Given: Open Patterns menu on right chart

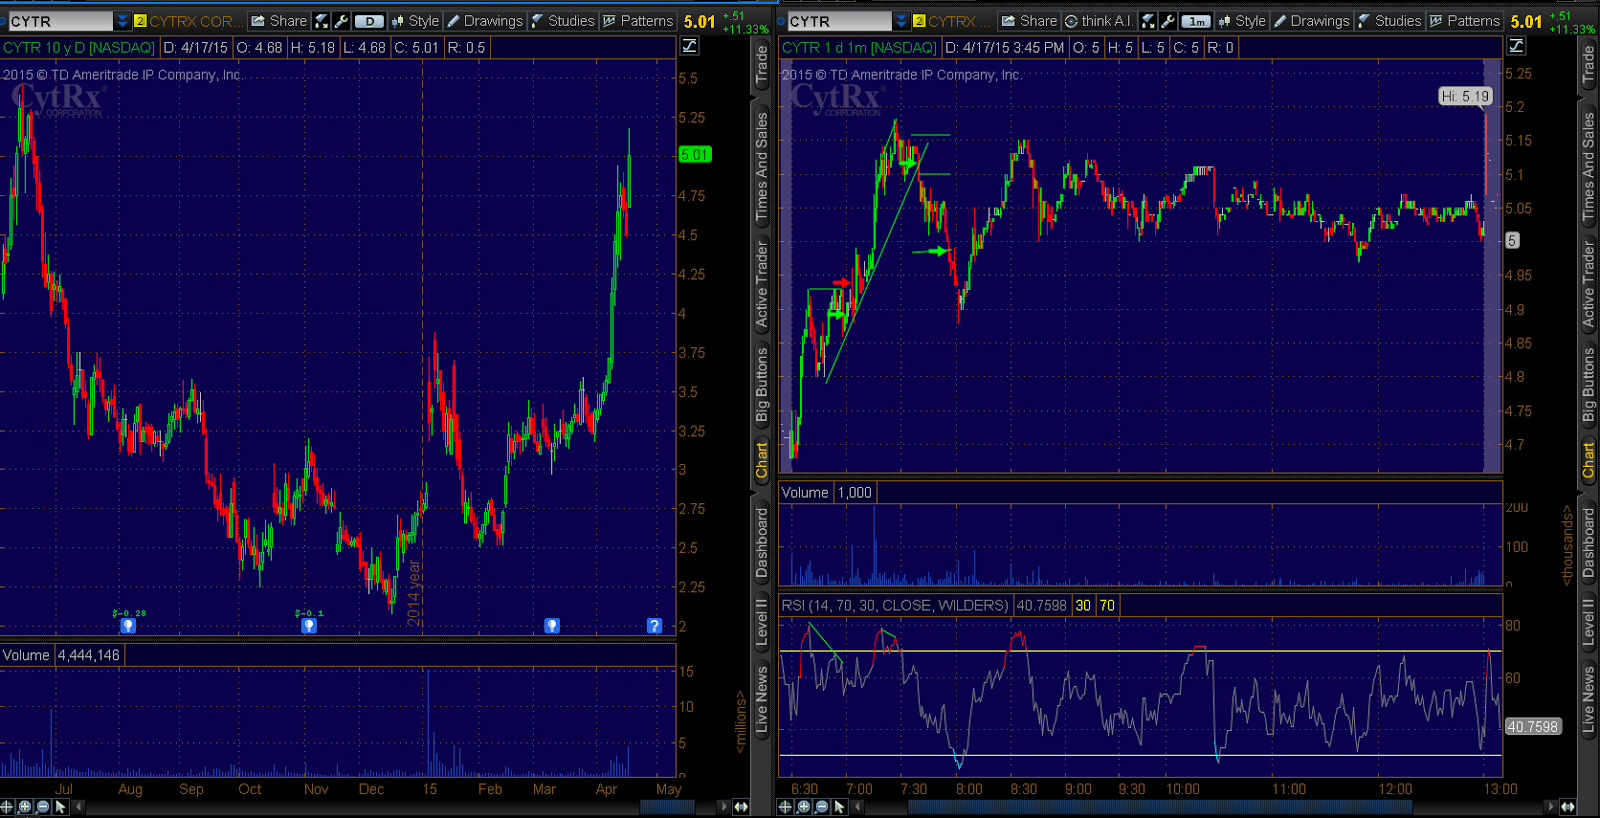Looking at the screenshot, I should click(1465, 21).
